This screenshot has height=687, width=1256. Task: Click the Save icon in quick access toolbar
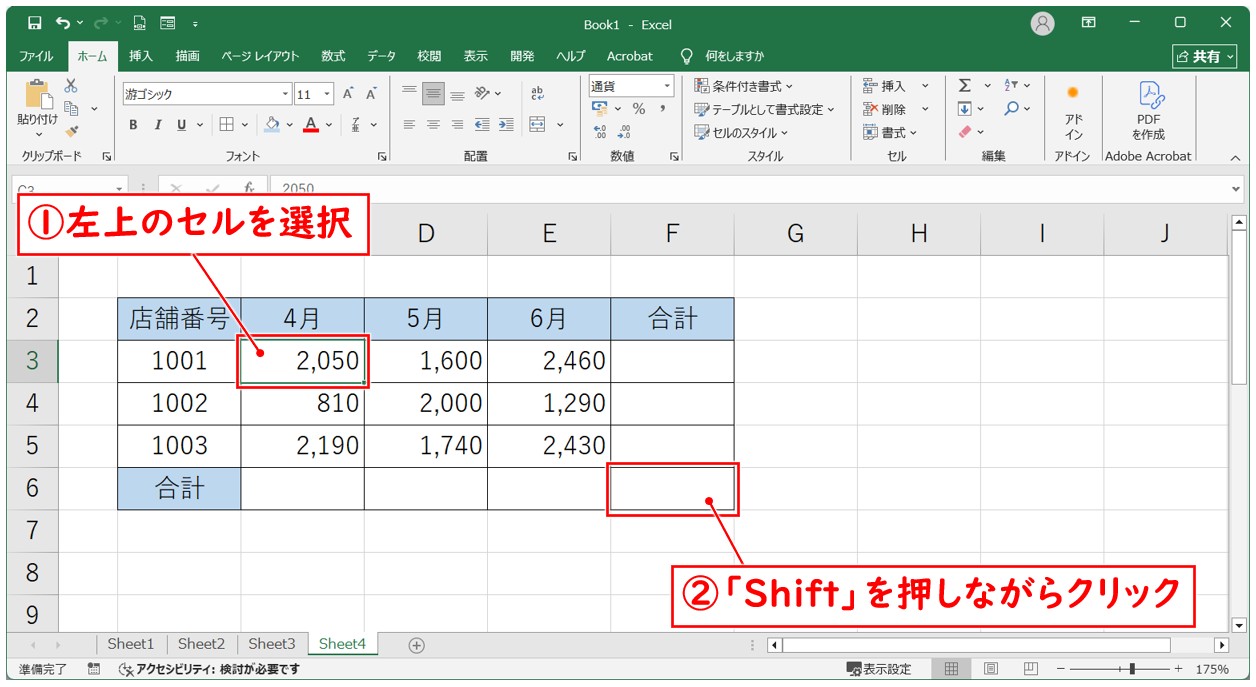pyautogui.click(x=34, y=23)
